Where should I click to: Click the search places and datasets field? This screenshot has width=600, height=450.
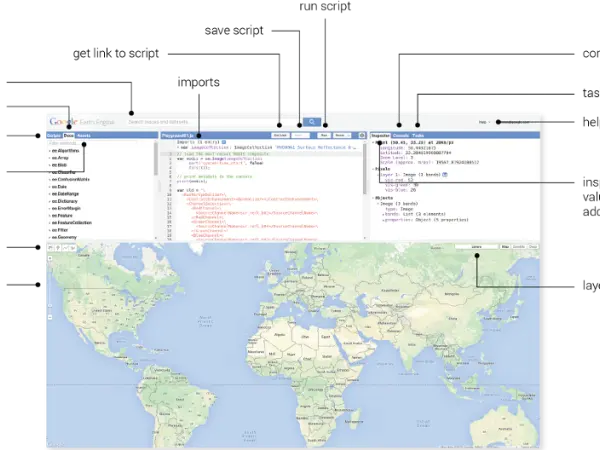[x=200, y=121]
